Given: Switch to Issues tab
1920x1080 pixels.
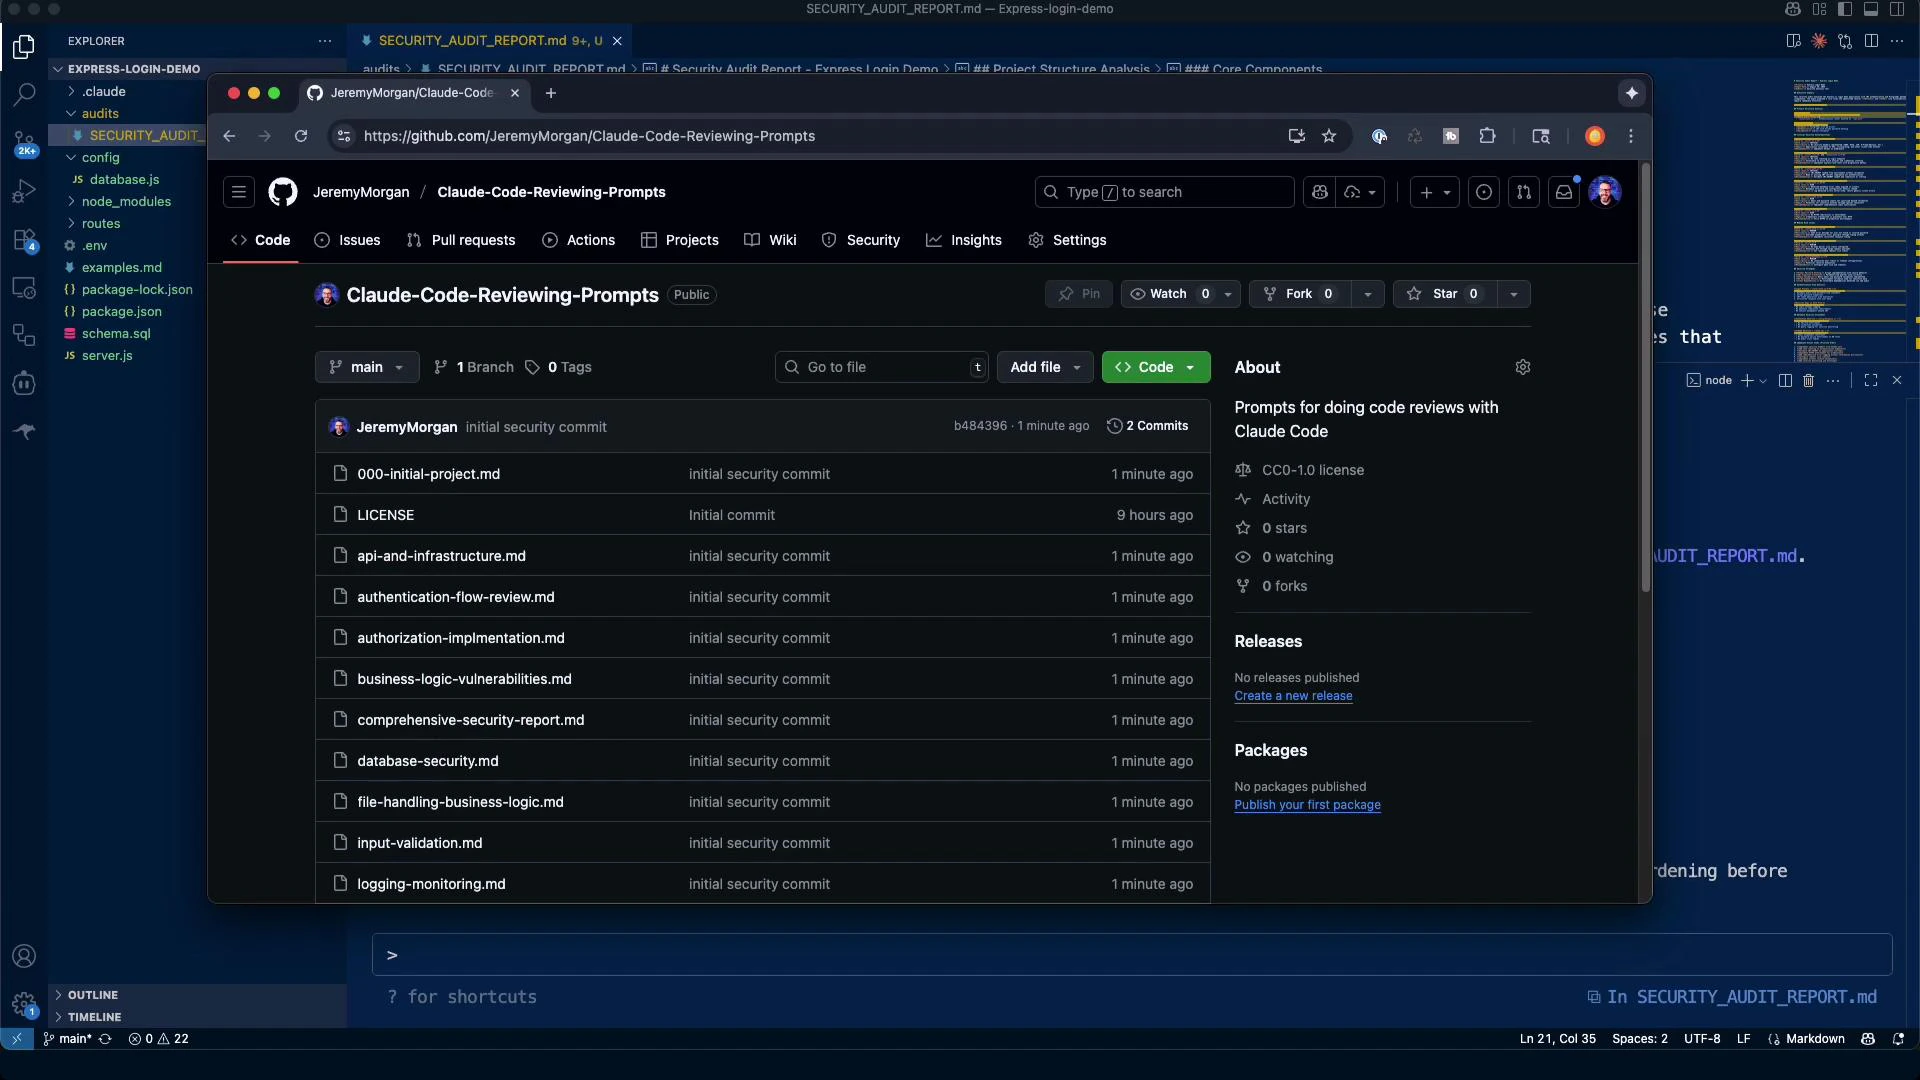Looking at the screenshot, I should coord(347,240).
